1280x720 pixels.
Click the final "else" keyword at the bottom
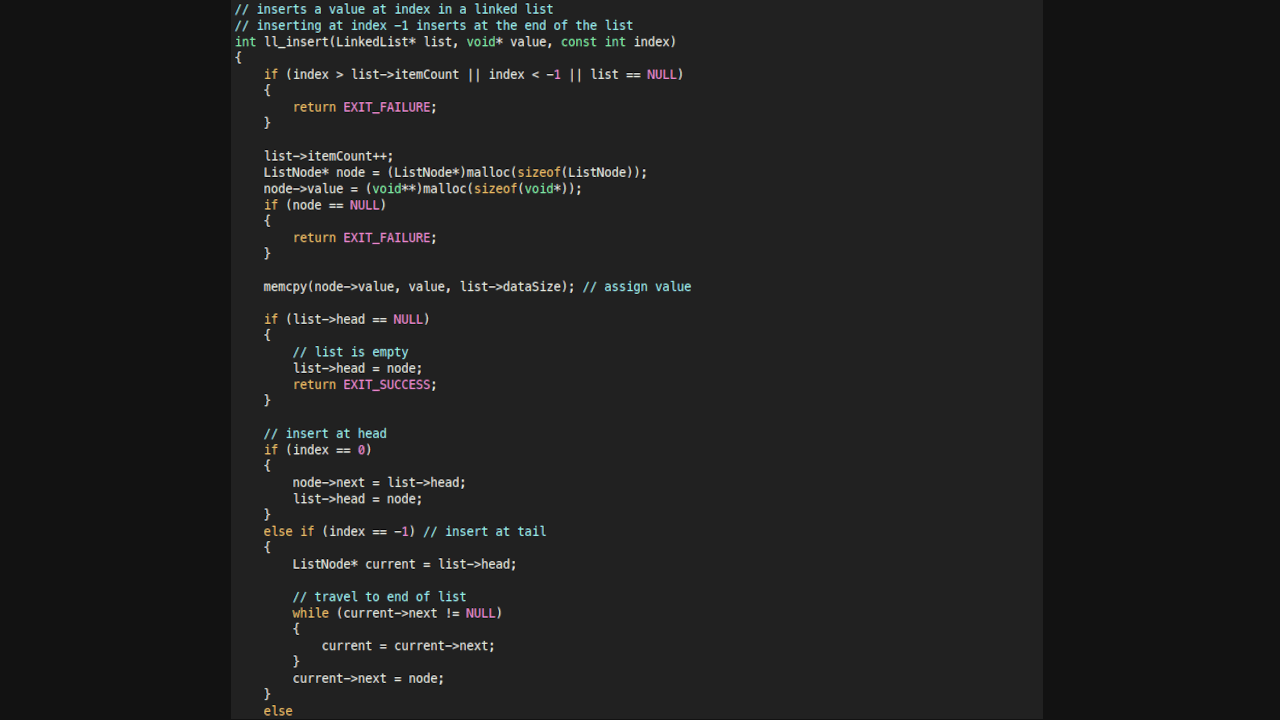tap(278, 711)
